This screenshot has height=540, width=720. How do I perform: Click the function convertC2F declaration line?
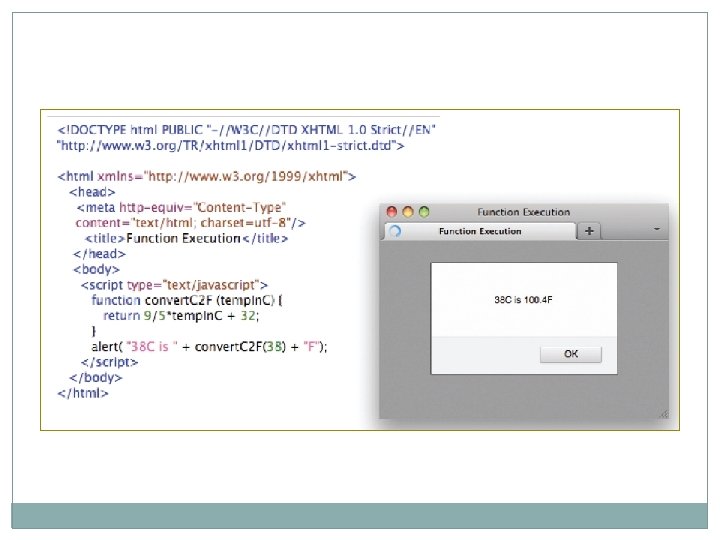click(187, 300)
